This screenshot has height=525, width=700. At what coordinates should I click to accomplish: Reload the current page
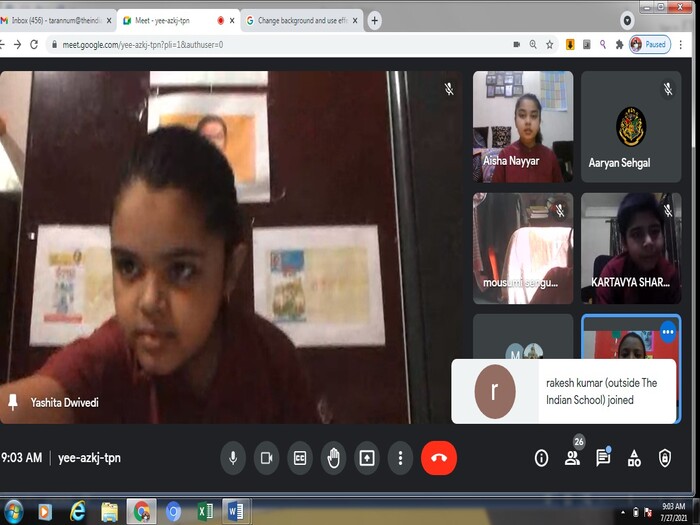(34, 45)
